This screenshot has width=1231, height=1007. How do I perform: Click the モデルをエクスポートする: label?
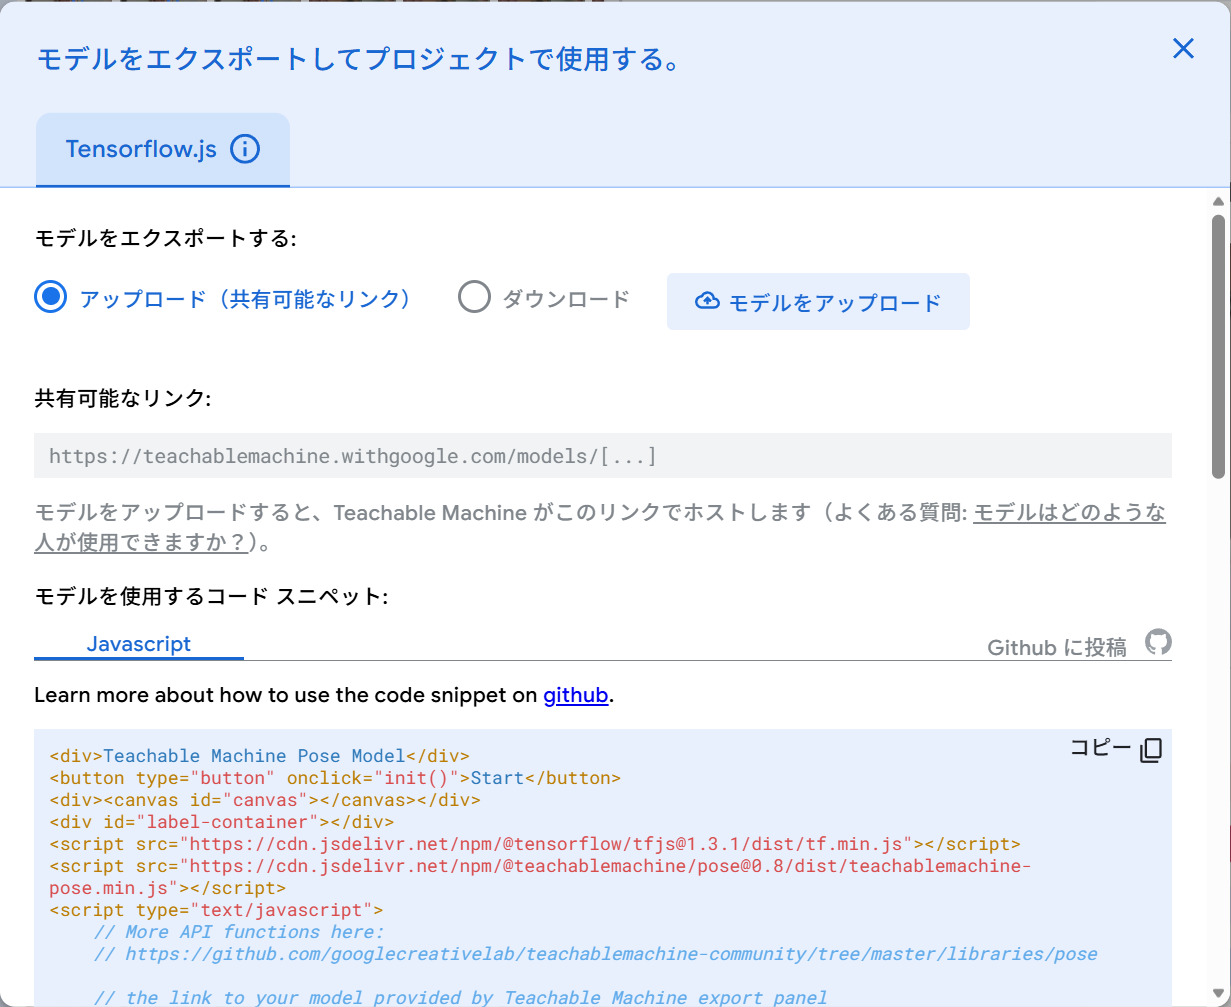point(166,238)
